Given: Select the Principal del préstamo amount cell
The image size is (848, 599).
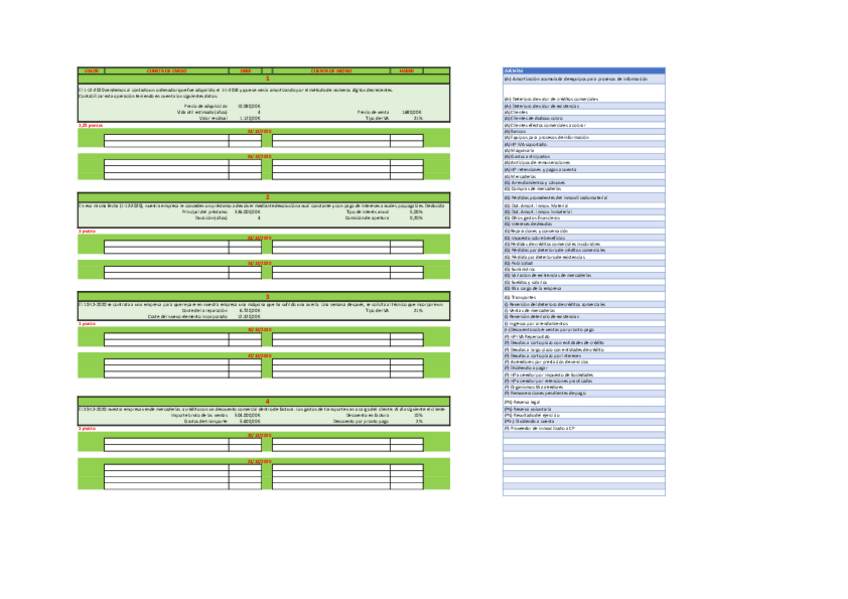Looking at the screenshot, I should pos(246,212).
